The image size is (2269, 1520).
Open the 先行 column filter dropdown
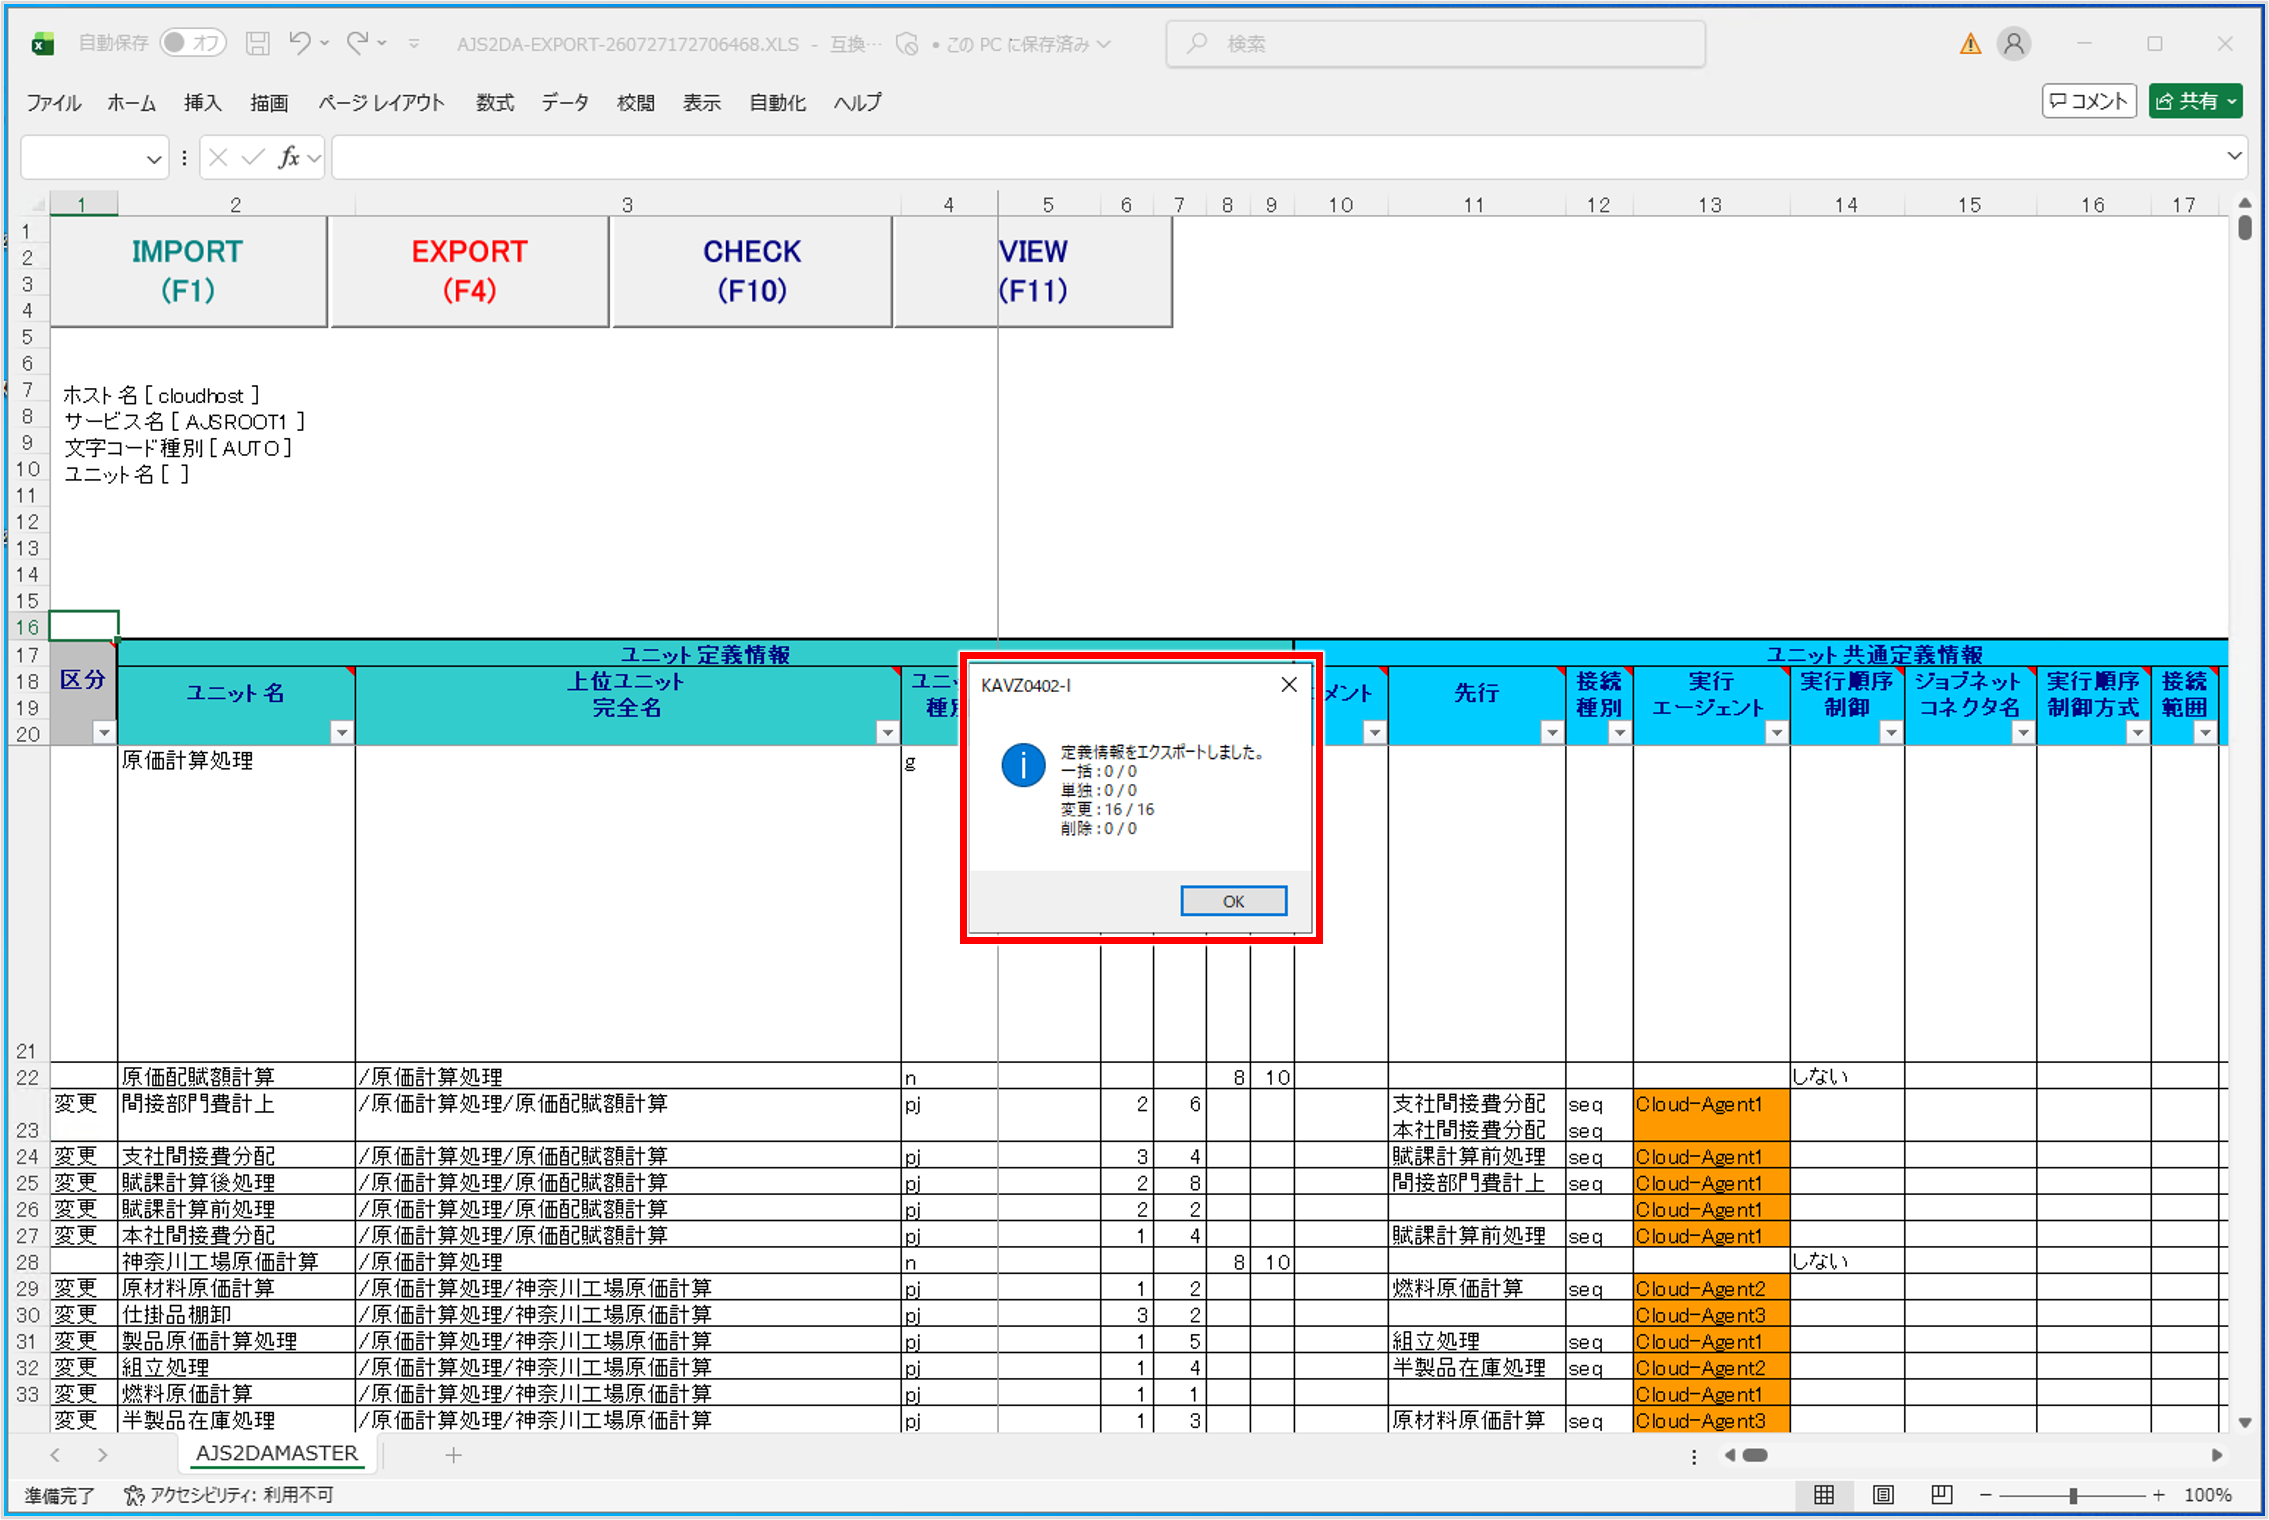pos(1551,733)
